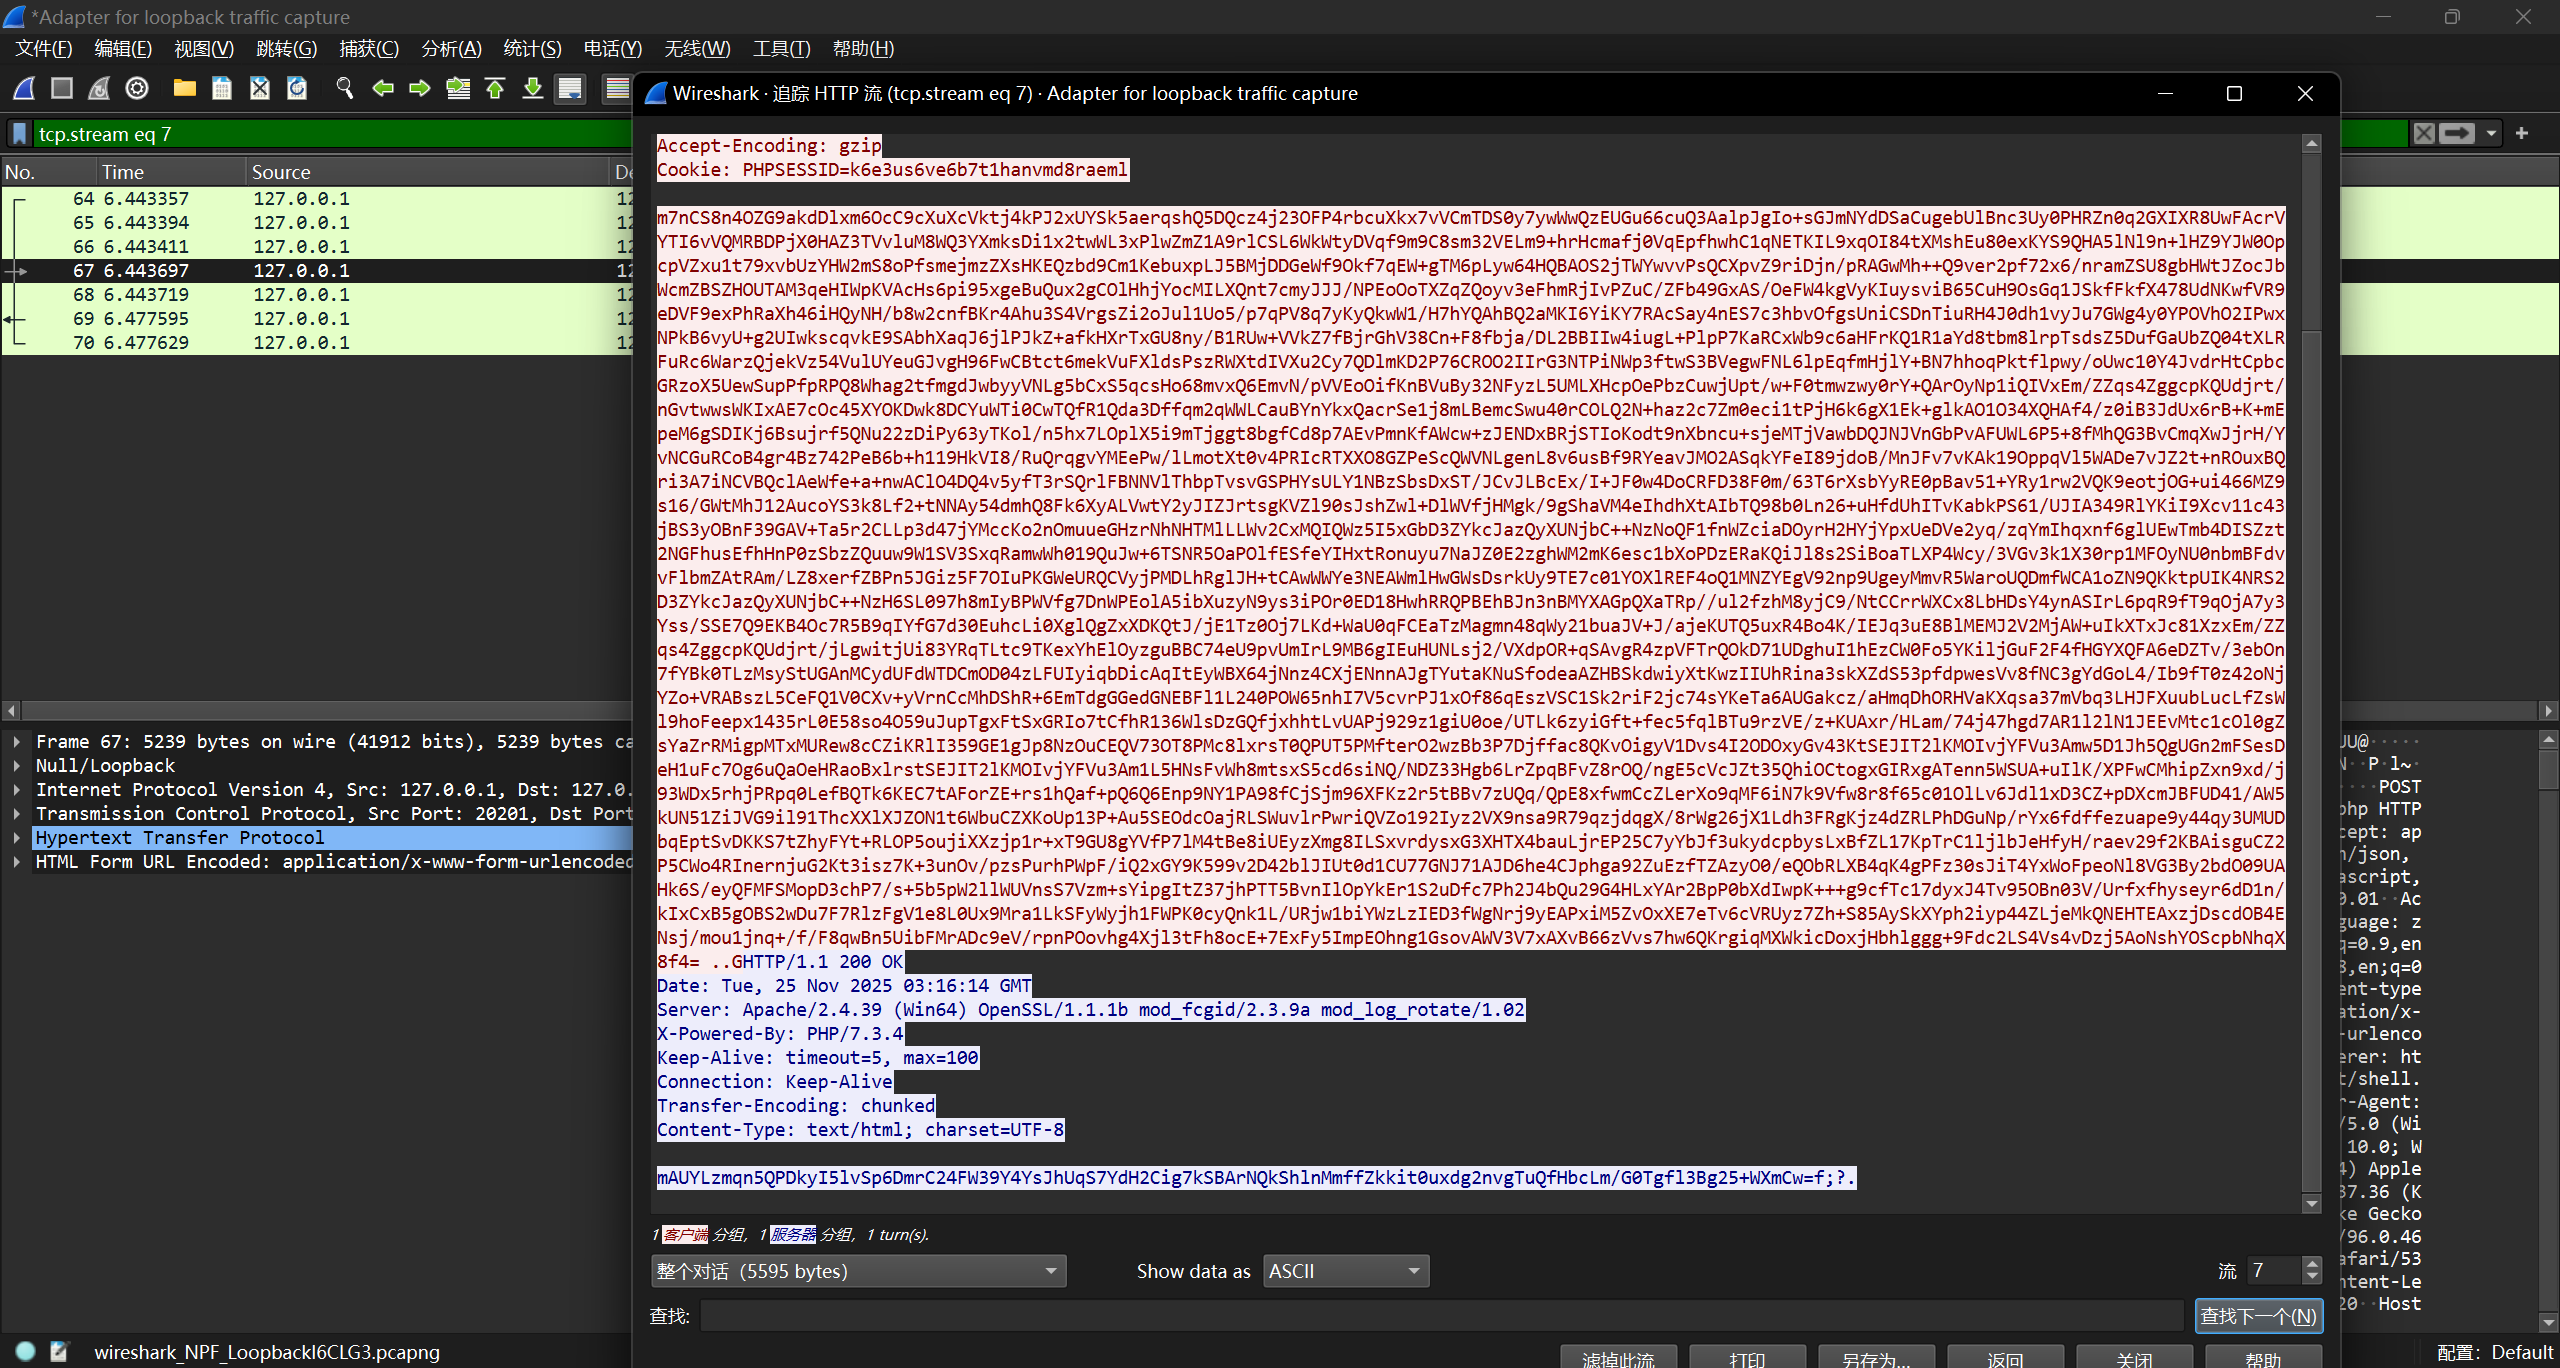
Task: Open the 统计(S) menu
Action: (x=532, y=49)
